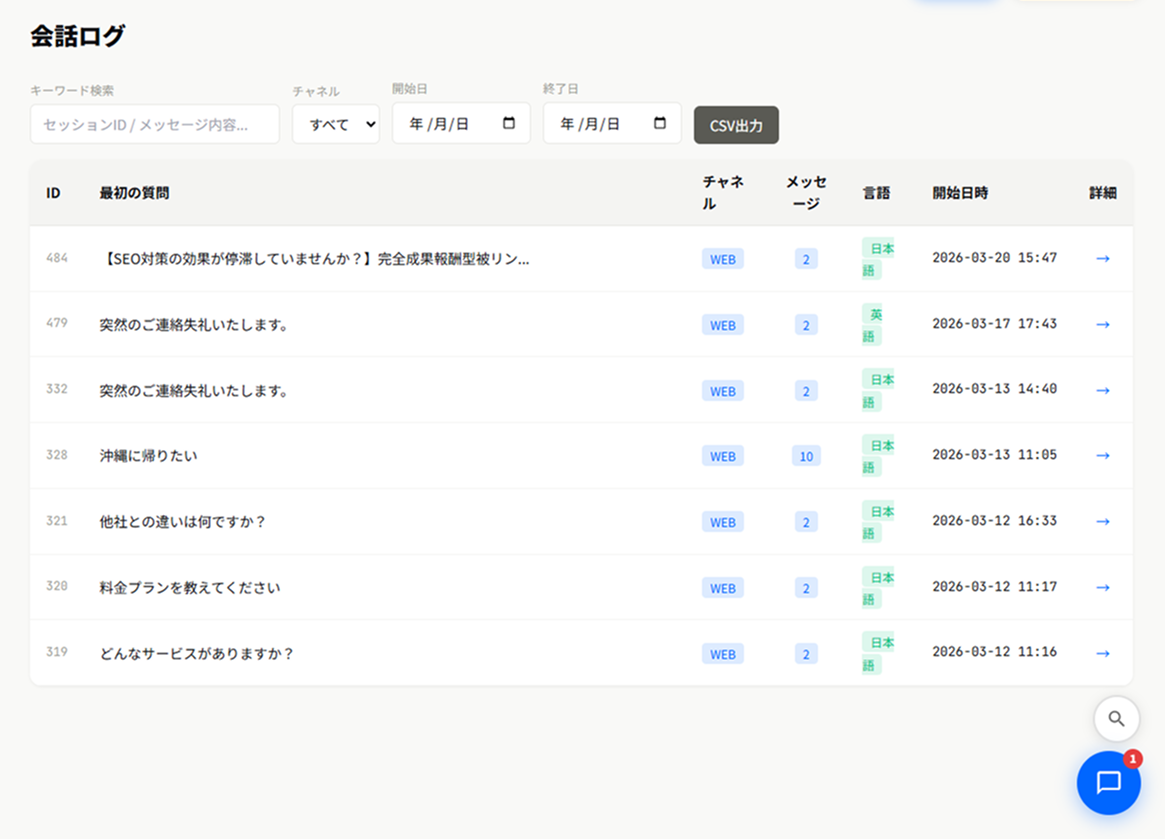
Task: Click the timestamp 2026-03-13 11:05
Action: 994,455
